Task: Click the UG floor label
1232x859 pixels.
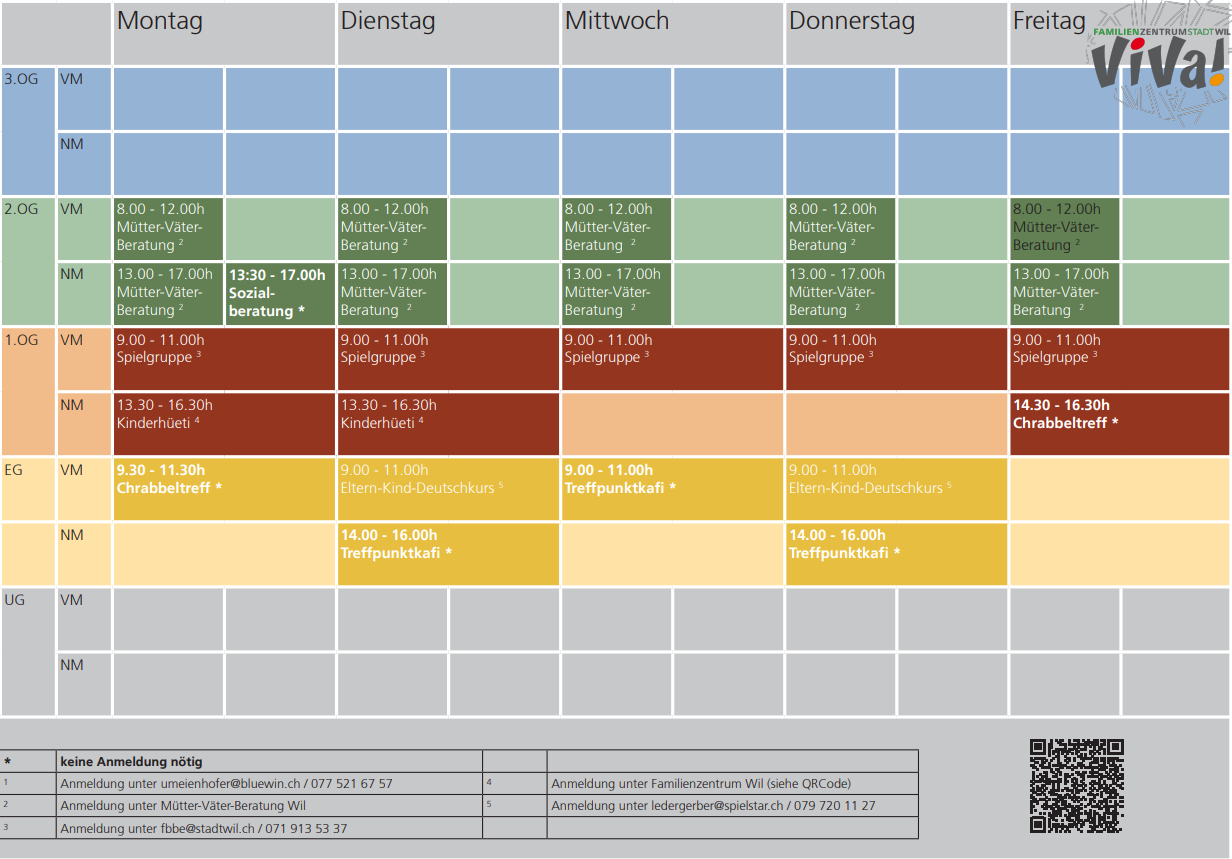Action: point(15,600)
